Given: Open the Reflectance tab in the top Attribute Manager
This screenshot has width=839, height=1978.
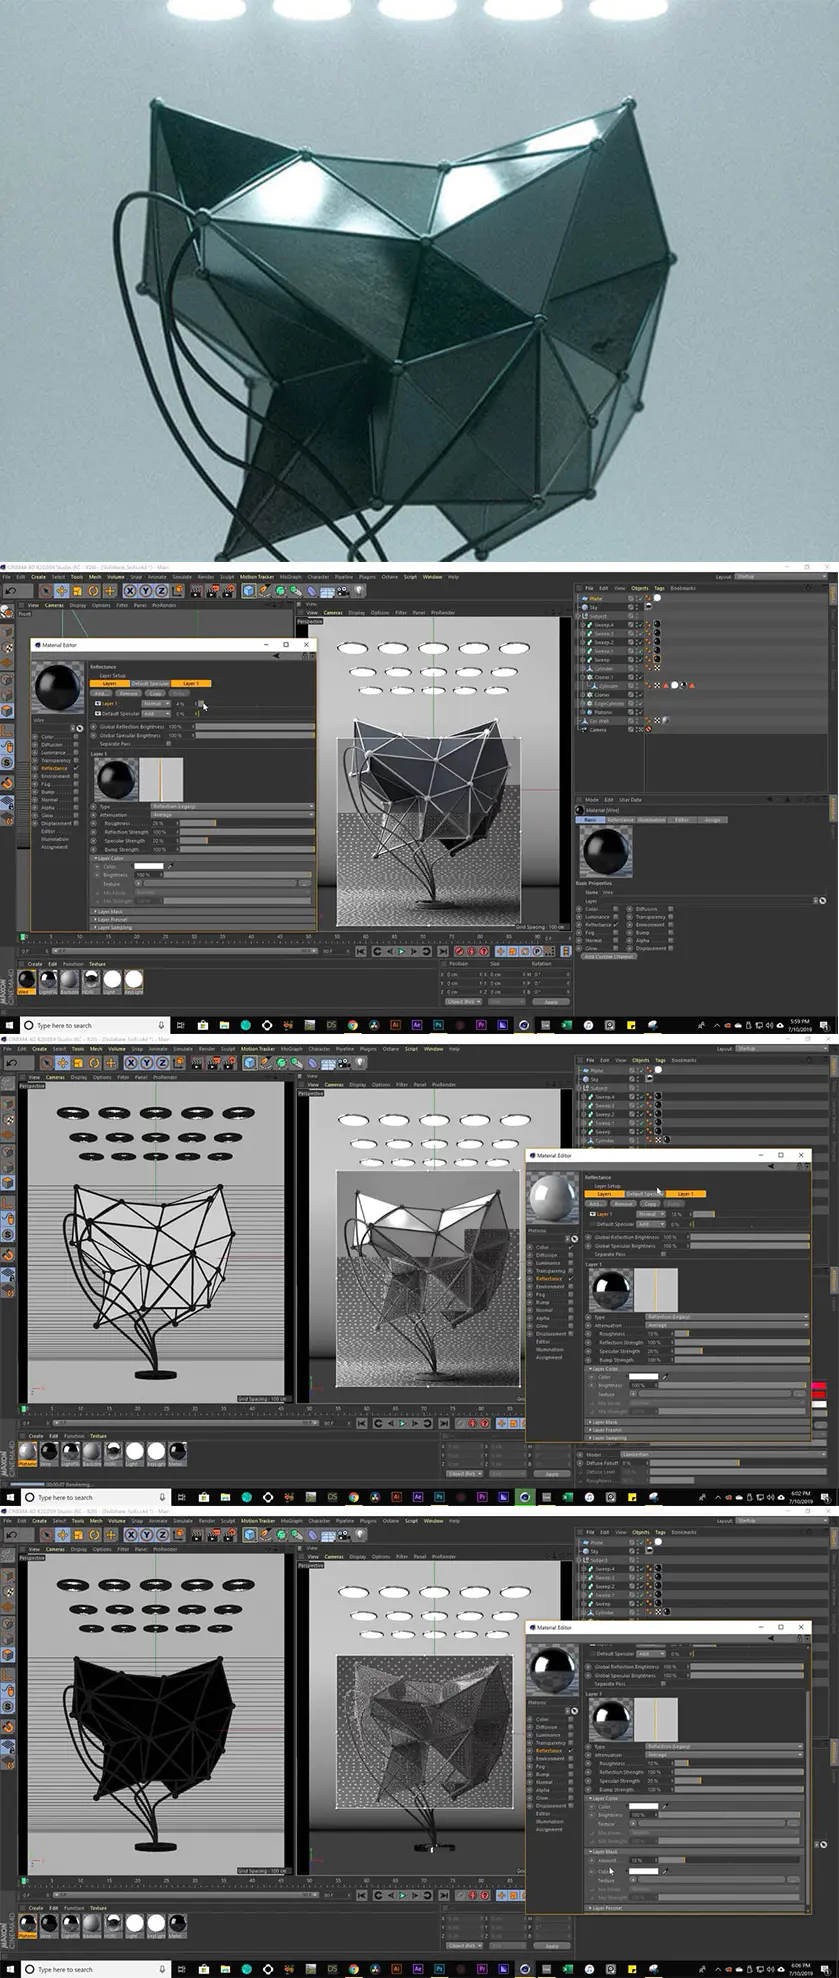Looking at the screenshot, I should (620, 820).
